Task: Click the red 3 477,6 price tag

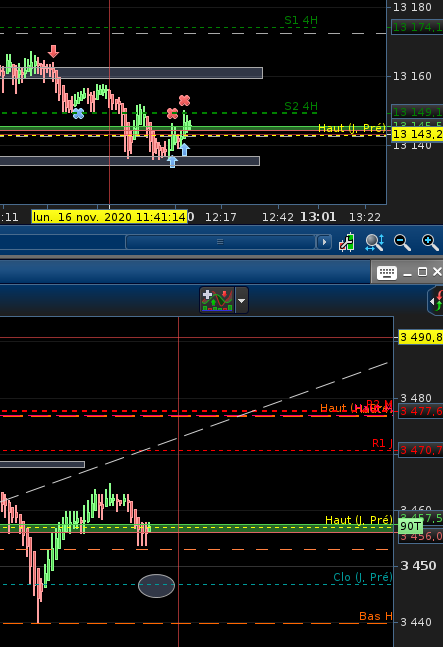Action: 421,411
